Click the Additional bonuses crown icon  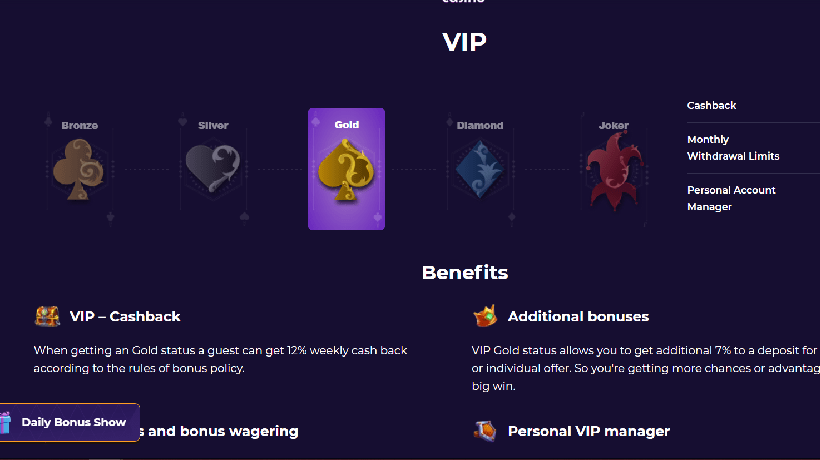click(x=485, y=316)
